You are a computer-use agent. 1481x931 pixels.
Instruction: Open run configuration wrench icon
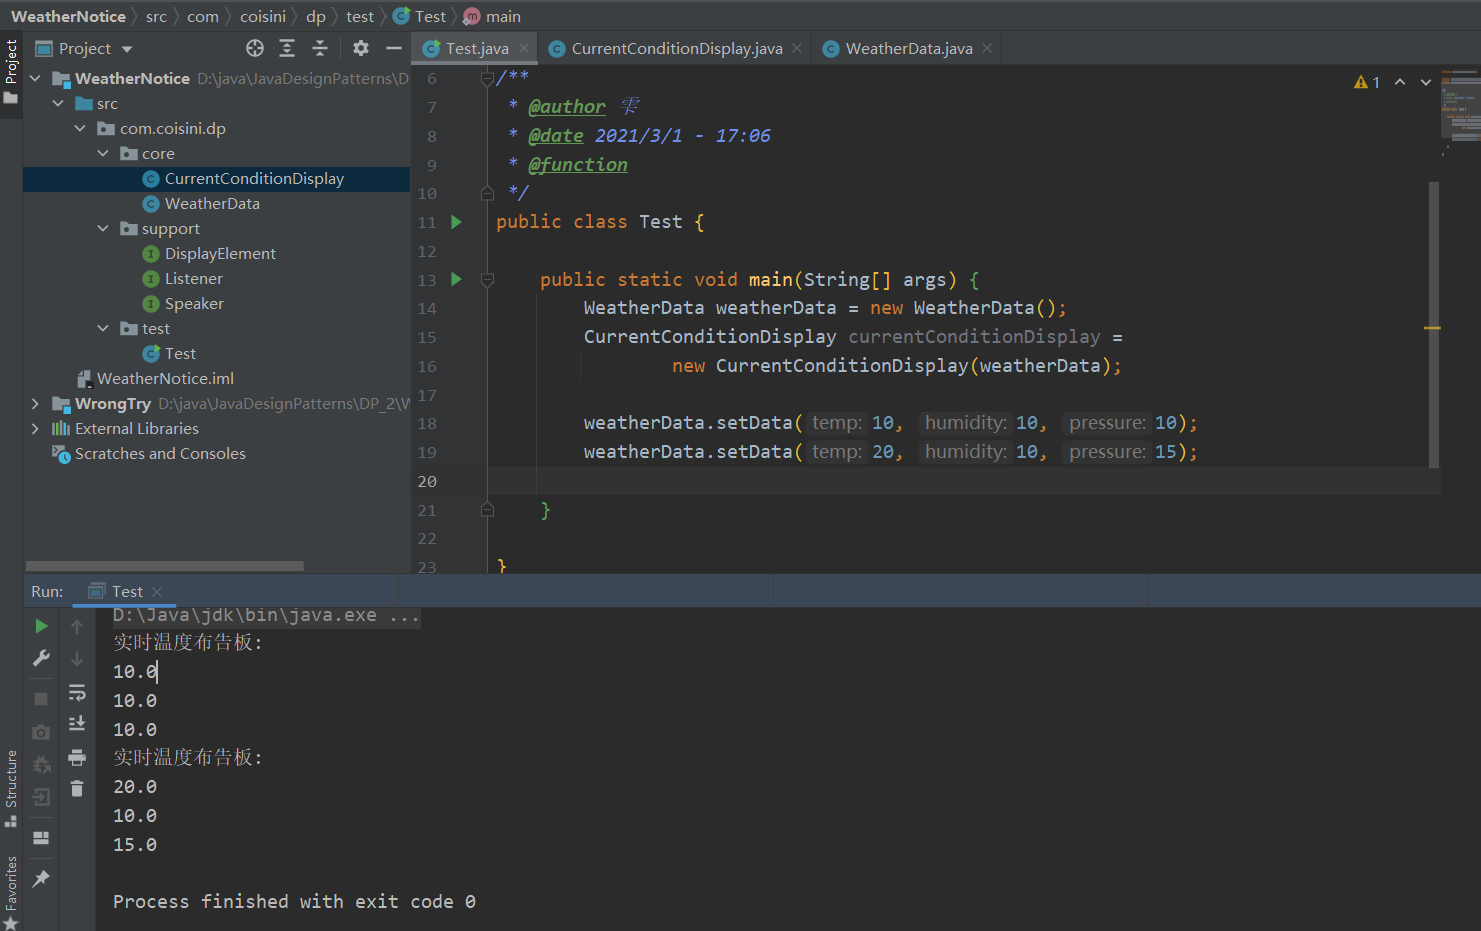[41, 658]
